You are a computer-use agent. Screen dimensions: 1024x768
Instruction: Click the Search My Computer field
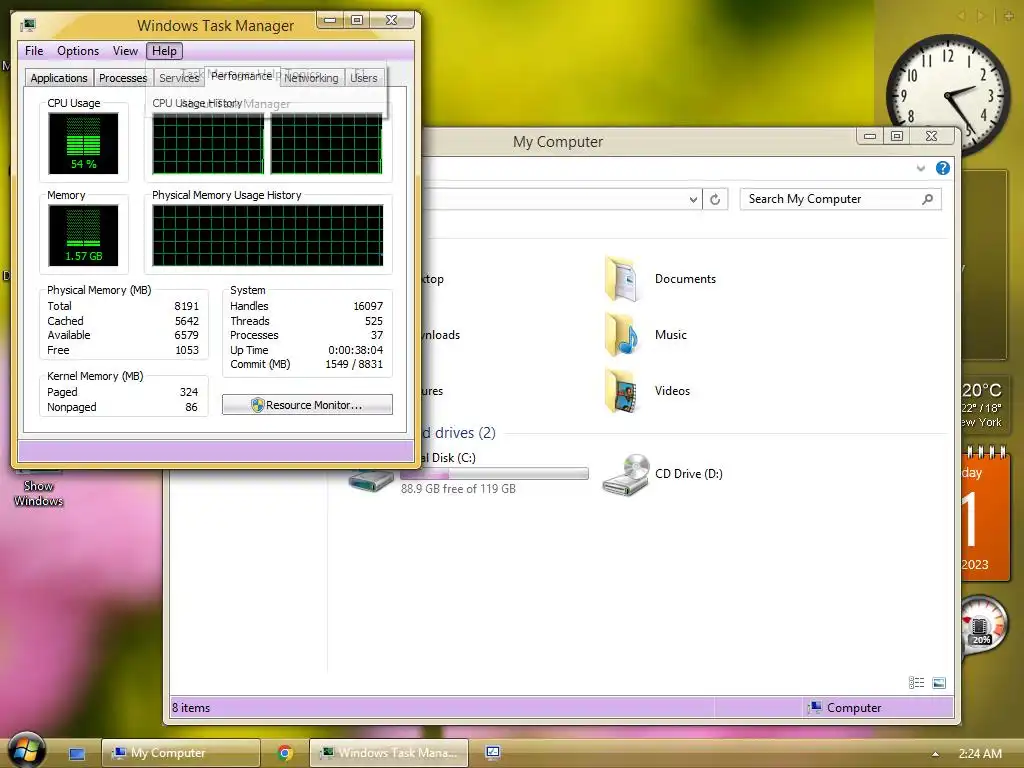click(840, 199)
